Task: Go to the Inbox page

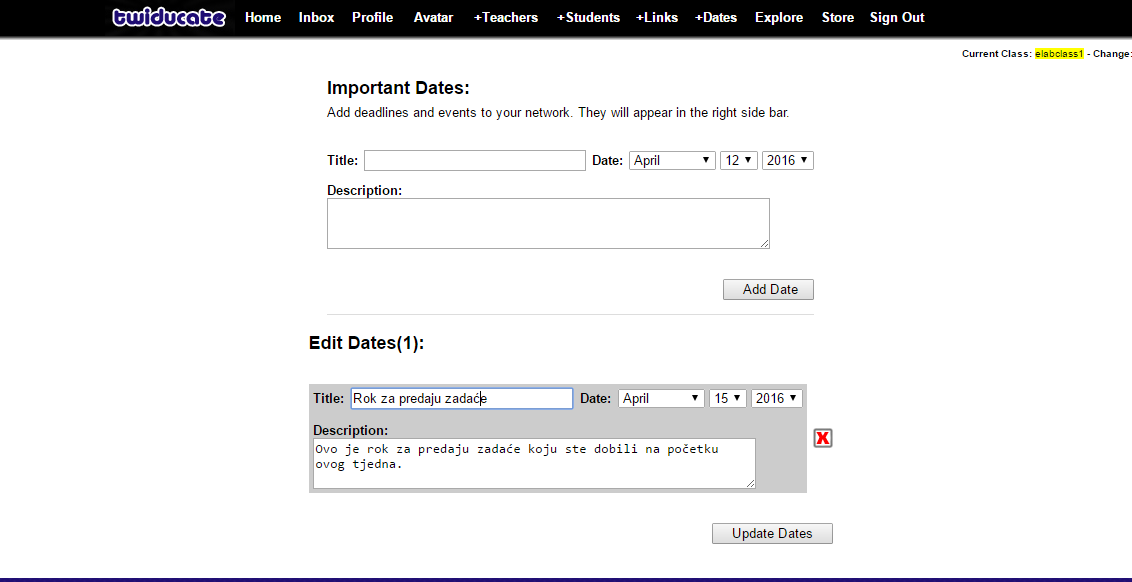Action: (x=316, y=18)
